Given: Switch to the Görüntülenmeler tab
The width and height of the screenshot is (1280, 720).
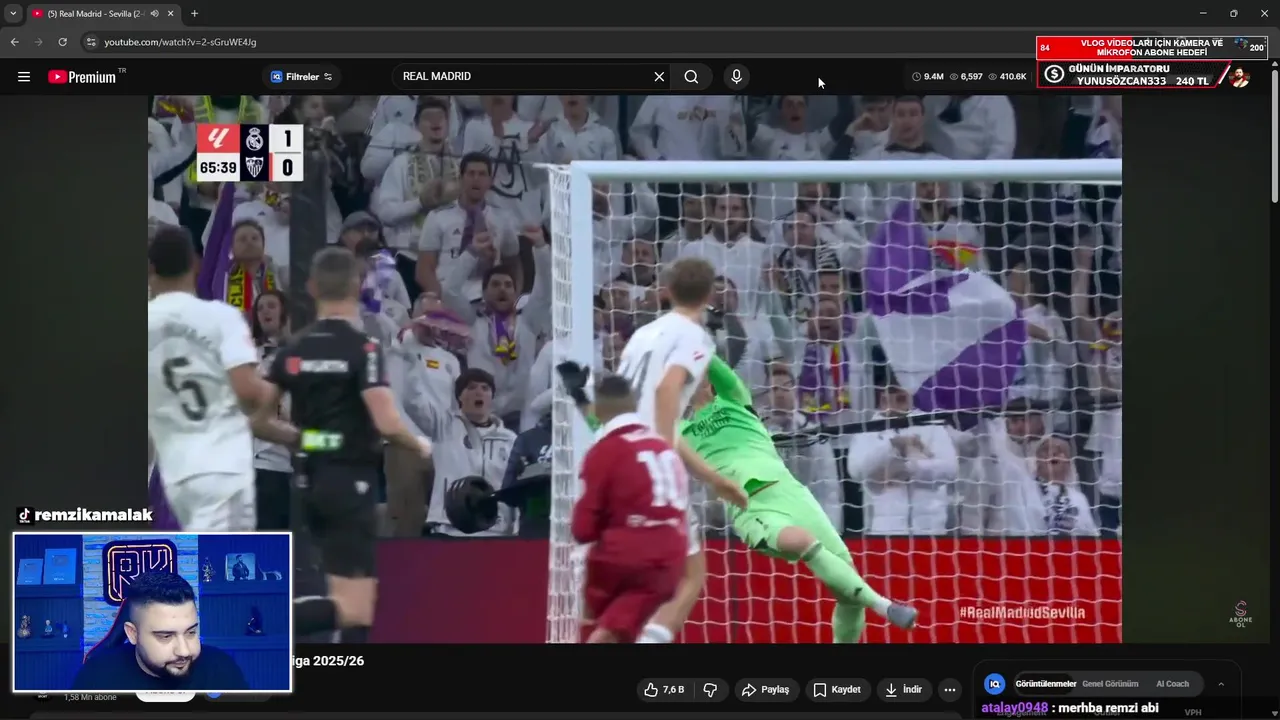Looking at the screenshot, I should point(1046,684).
